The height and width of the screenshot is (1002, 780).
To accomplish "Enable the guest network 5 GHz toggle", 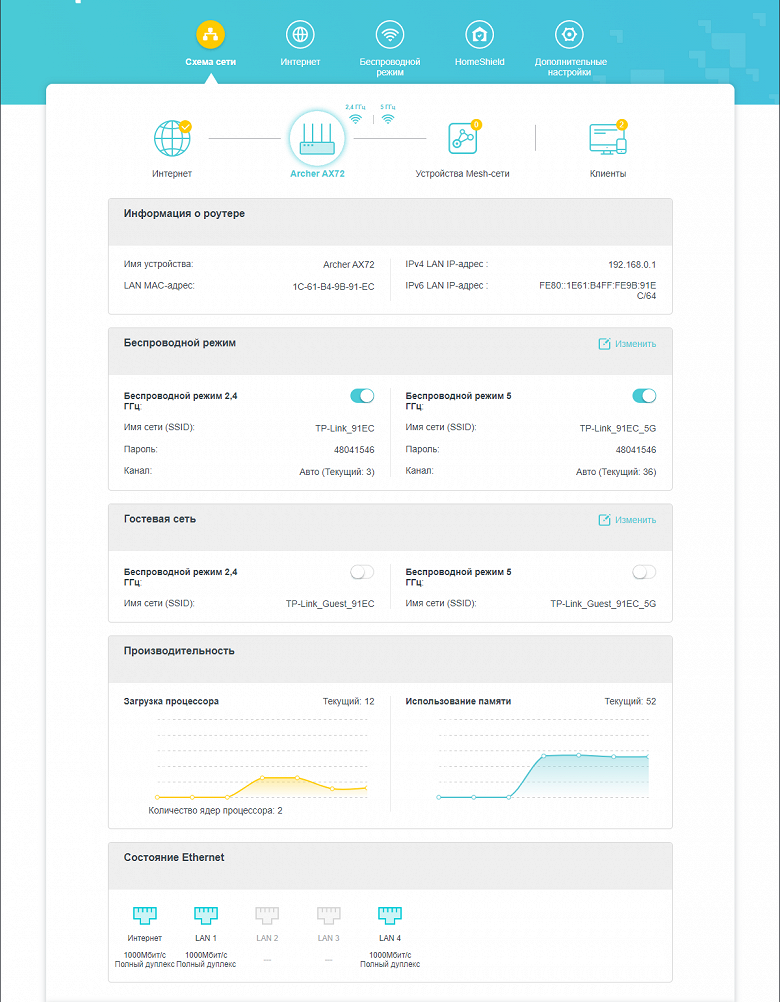I will (x=644, y=573).
